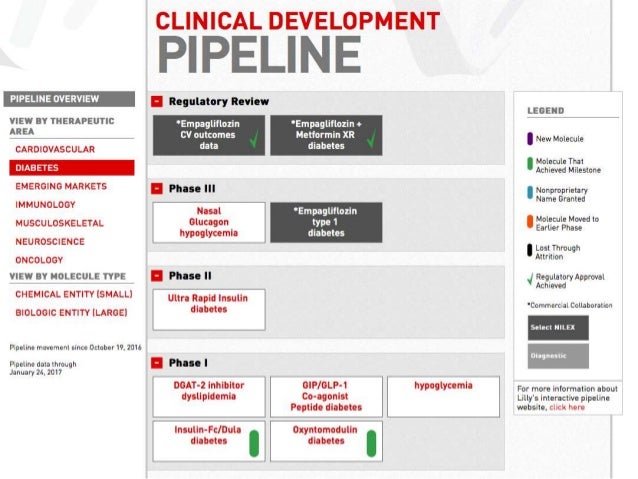The height and width of the screenshot is (479, 638).
Task: Select Oncology therapeutic area
Action: point(39,259)
